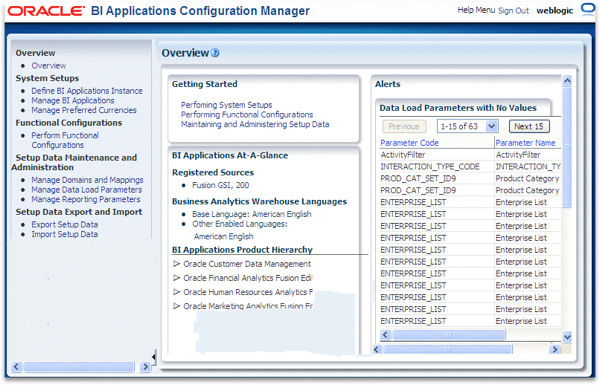This screenshot has height=385, width=600.
Task: Open the Overview link in navigation
Action: 49,66
